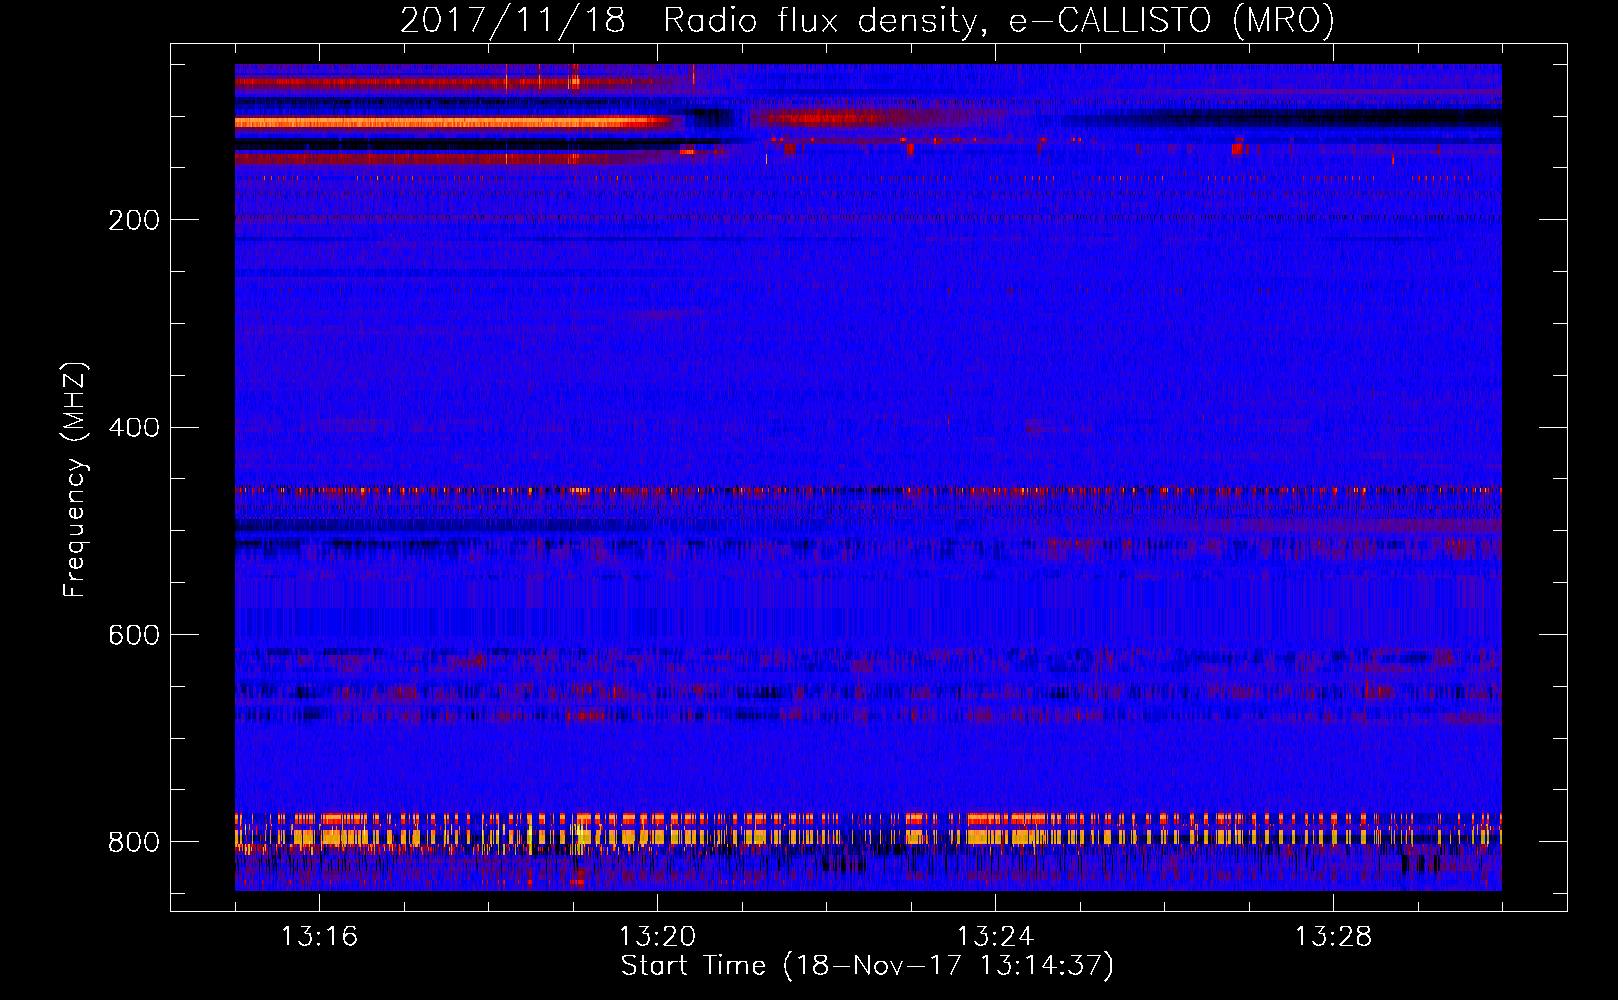Click the '800' frequency tick label
The image size is (1618, 1000).
pyautogui.click(x=134, y=842)
